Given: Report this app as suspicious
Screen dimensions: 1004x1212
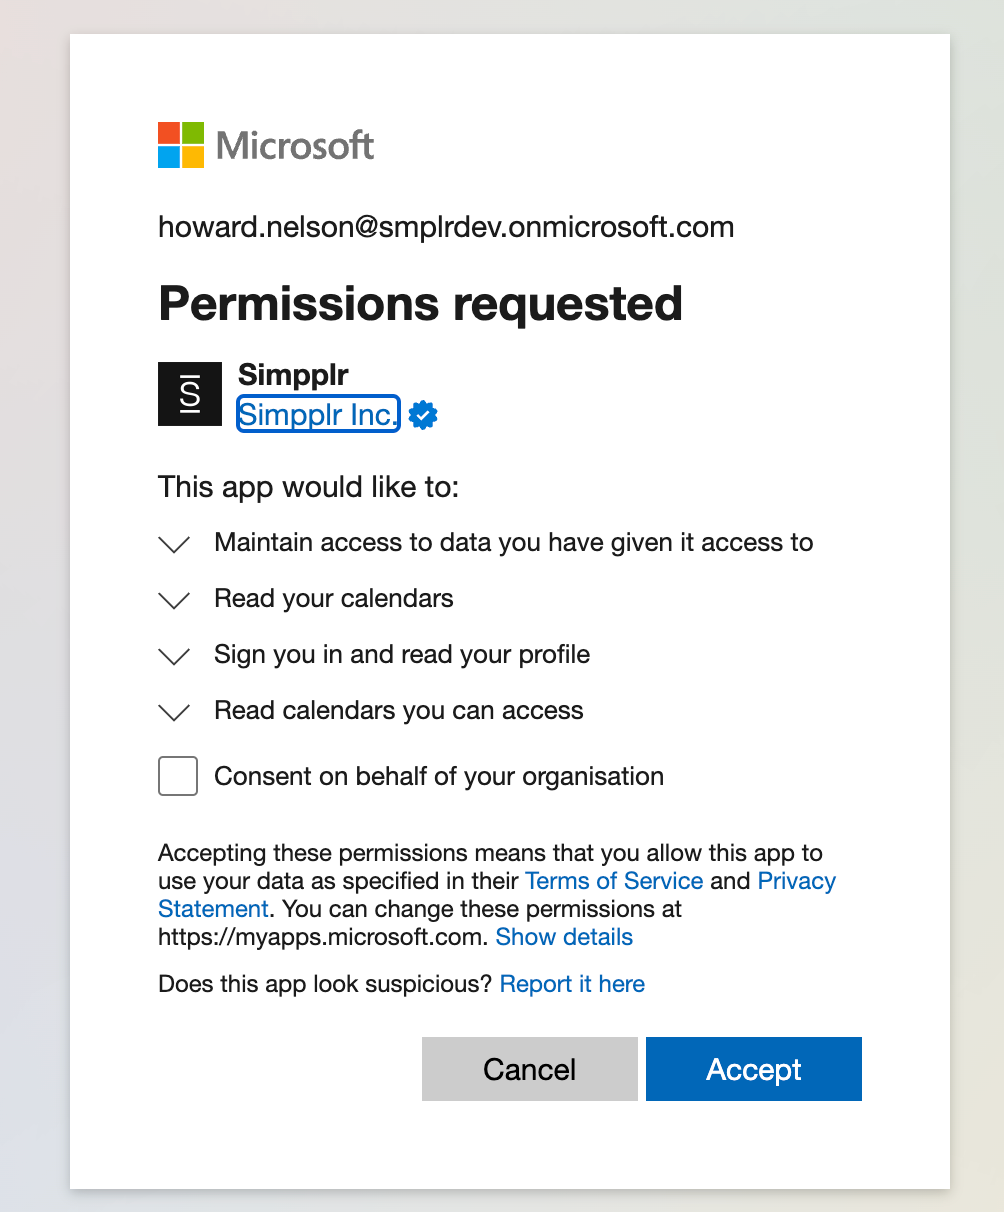Looking at the screenshot, I should [x=572, y=984].
